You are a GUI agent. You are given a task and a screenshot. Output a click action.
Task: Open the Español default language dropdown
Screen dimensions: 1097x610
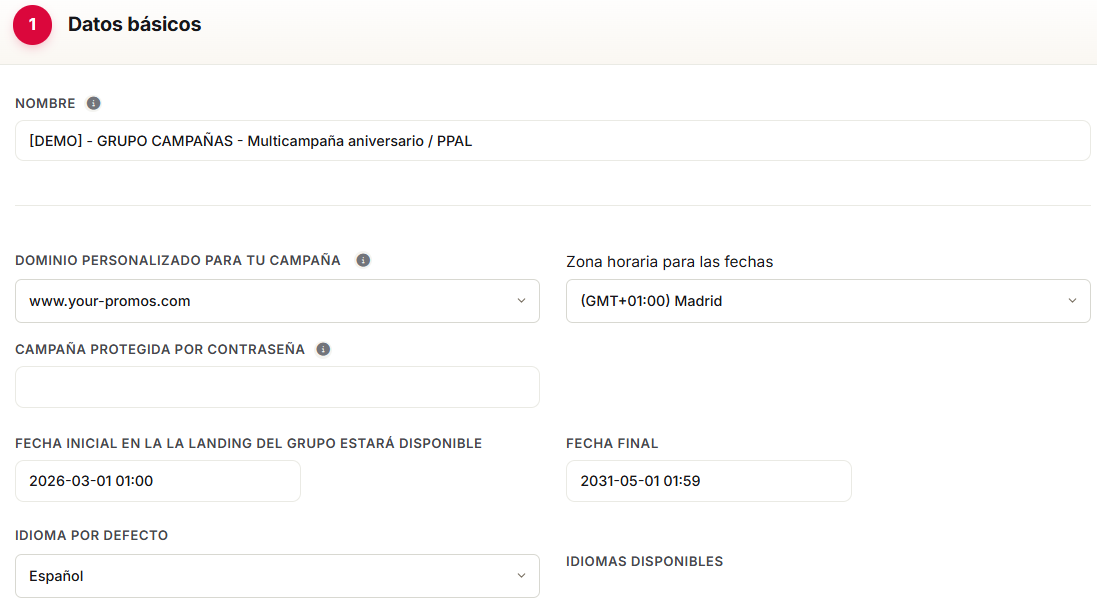[x=277, y=576]
